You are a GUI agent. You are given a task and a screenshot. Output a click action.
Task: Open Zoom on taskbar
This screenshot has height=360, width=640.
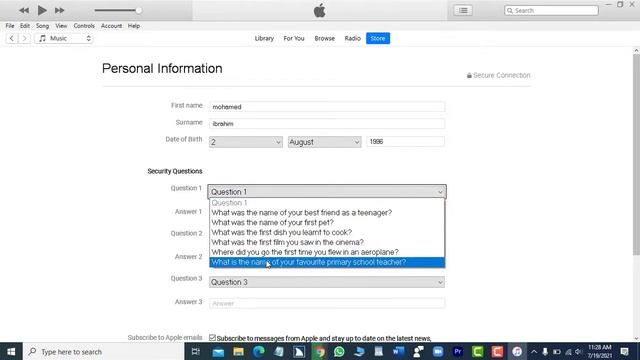(x=438, y=351)
